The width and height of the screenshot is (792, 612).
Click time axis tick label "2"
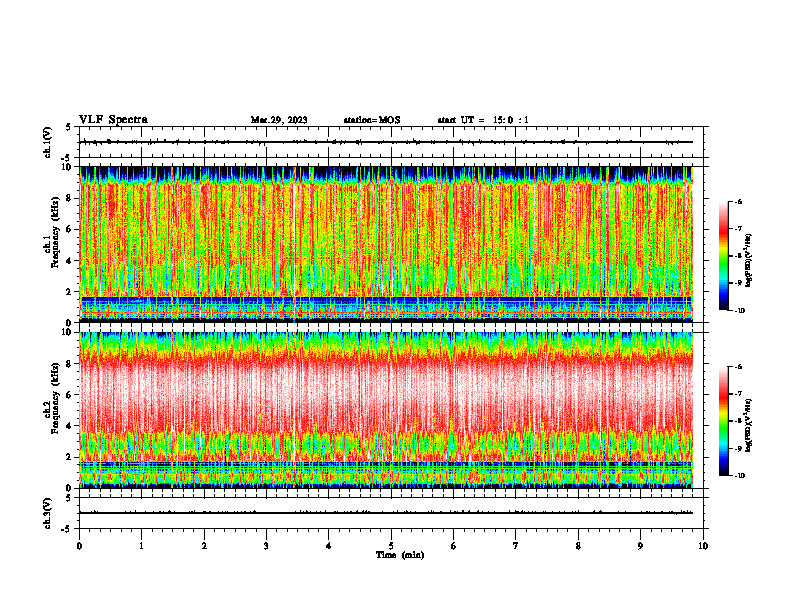pyautogui.click(x=204, y=546)
